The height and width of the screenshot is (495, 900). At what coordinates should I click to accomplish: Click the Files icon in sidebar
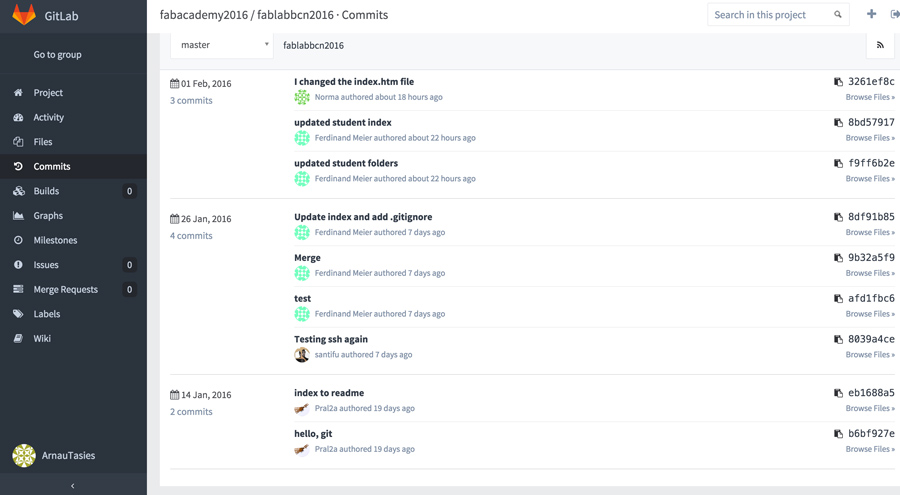point(18,142)
